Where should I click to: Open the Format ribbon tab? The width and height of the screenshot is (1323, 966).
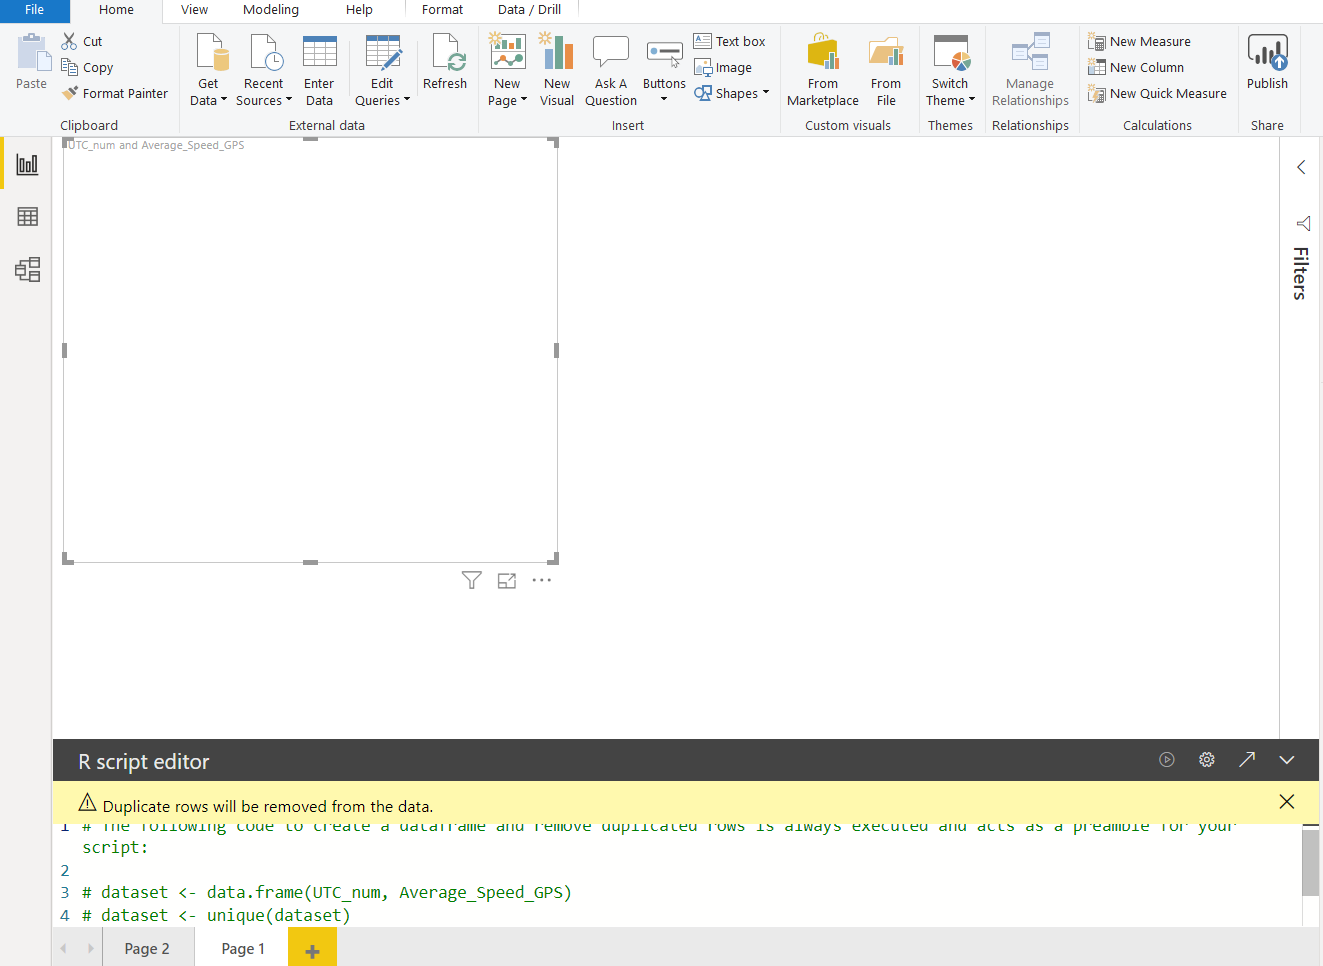click(x=442, y=10)
